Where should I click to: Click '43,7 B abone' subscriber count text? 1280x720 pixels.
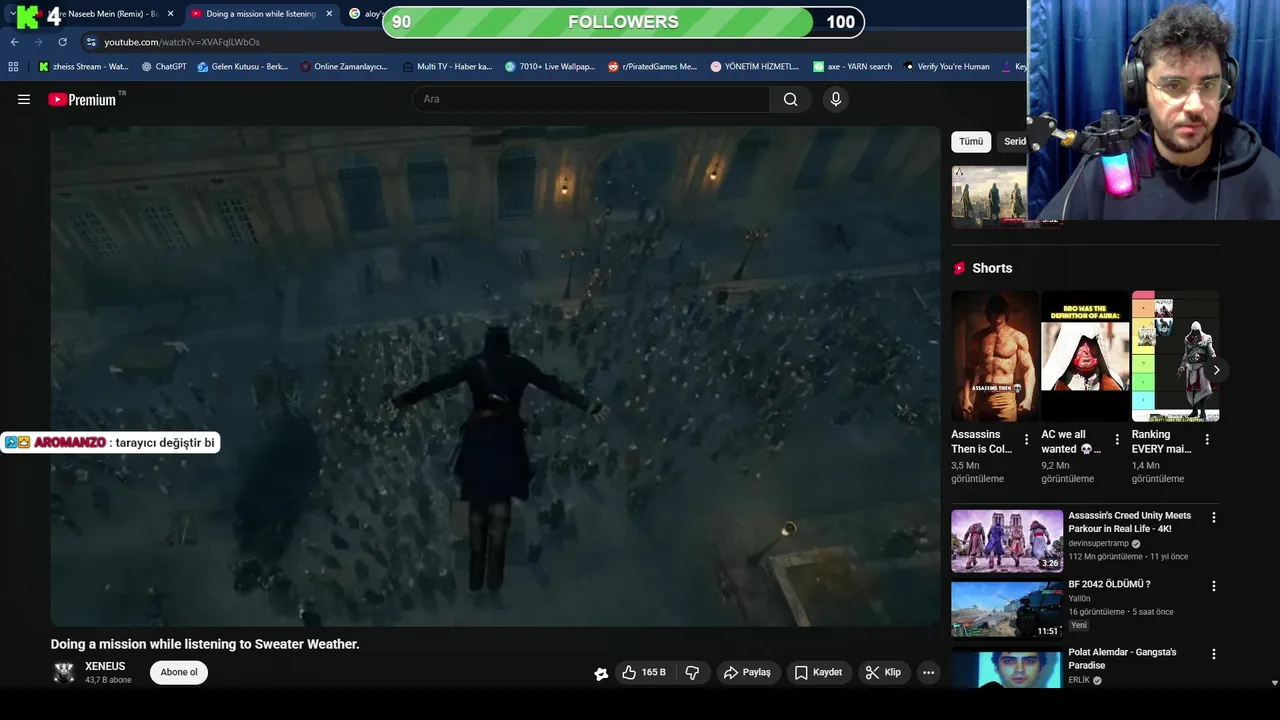(x=108, y=680)
